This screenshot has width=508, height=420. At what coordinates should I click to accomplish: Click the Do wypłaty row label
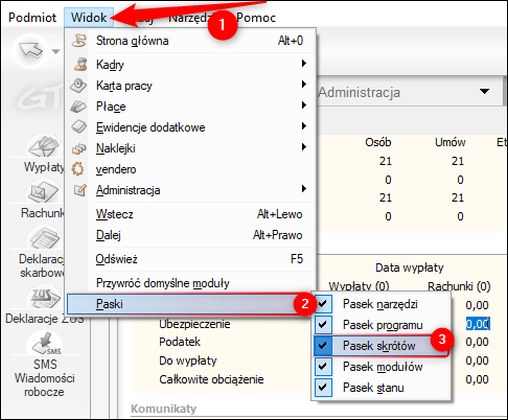click(x=188, y=360)
